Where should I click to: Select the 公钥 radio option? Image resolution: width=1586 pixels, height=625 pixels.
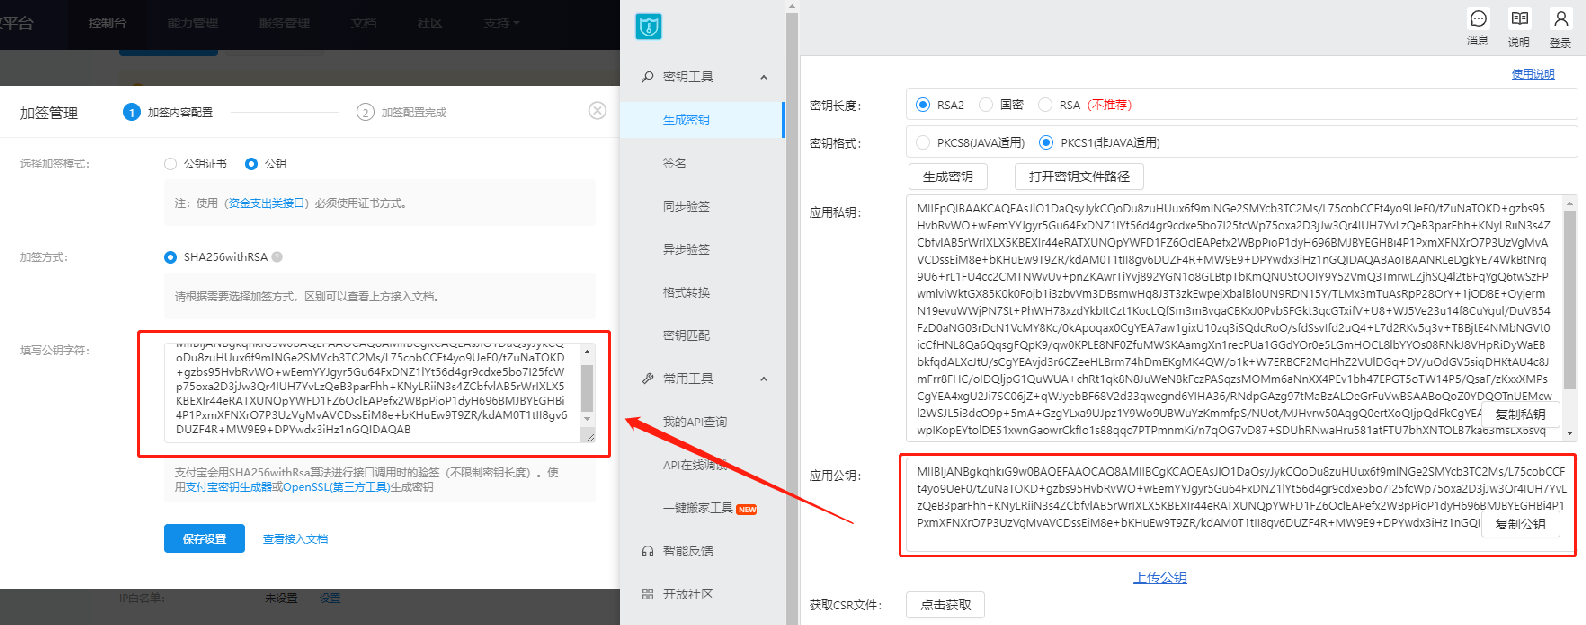pos(251,164)
